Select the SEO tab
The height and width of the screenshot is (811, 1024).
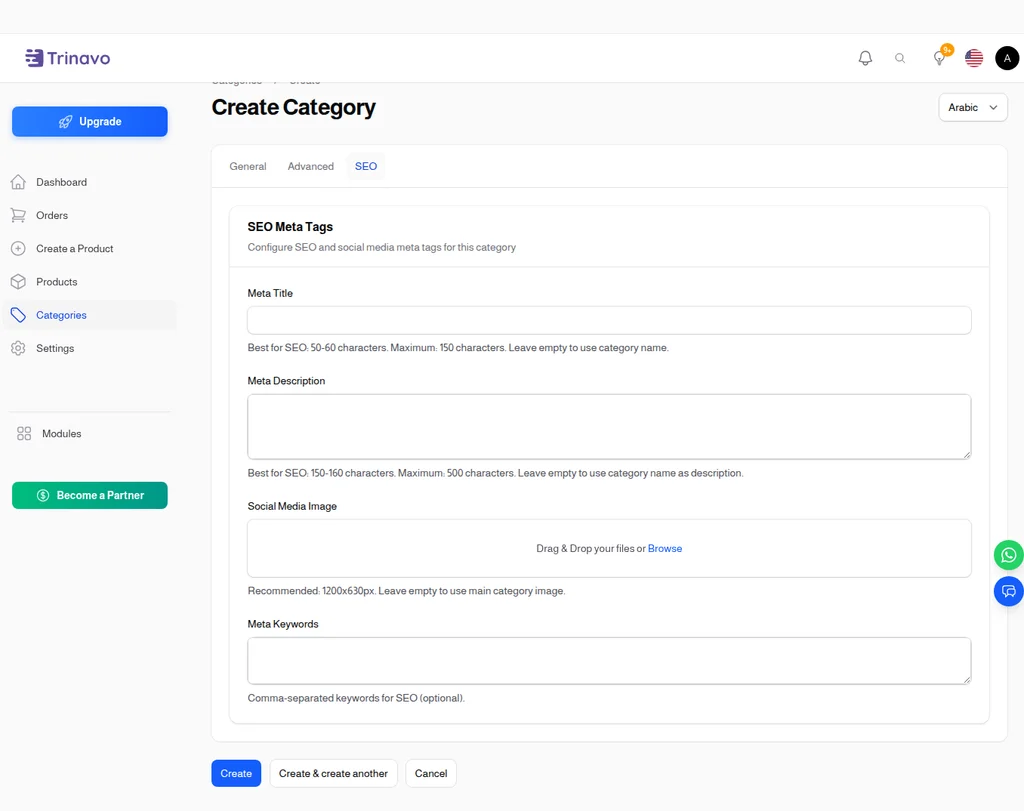point(366,166)
